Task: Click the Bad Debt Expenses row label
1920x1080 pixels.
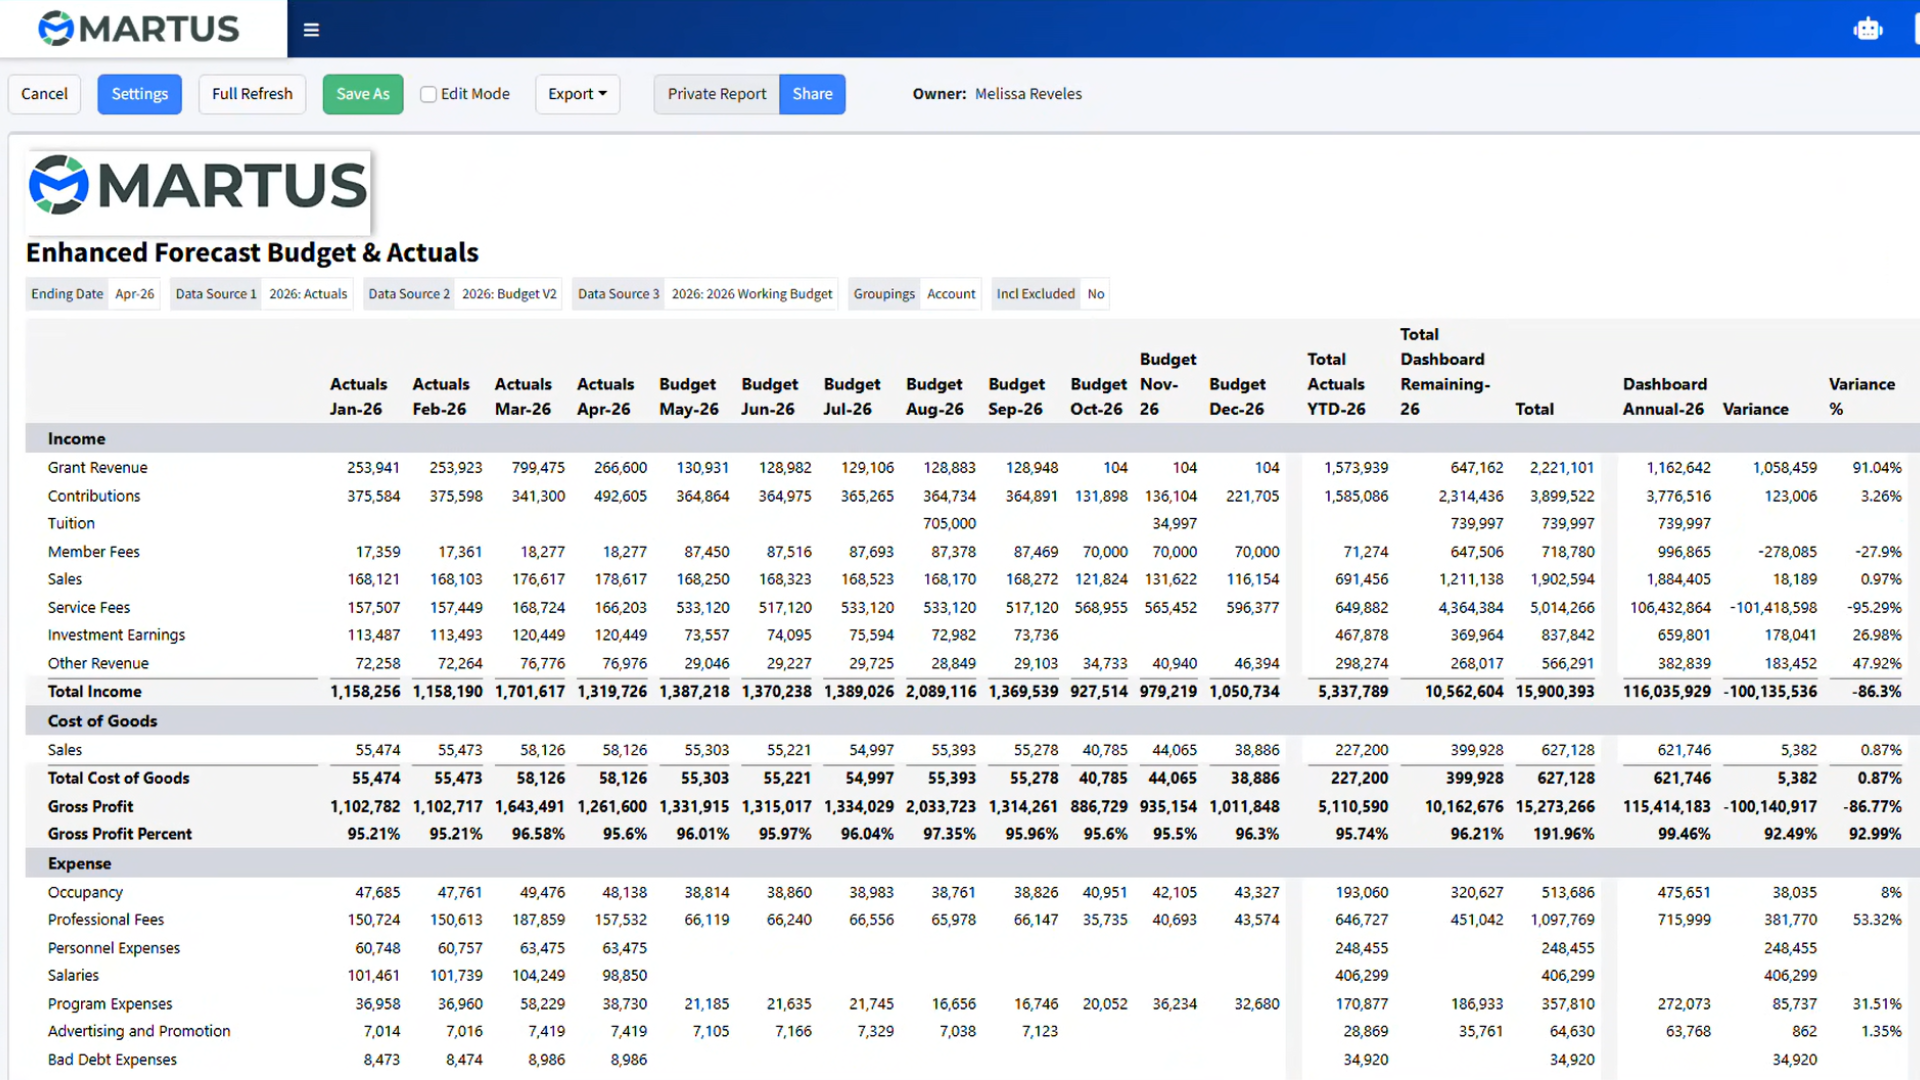Action: 112,1060
